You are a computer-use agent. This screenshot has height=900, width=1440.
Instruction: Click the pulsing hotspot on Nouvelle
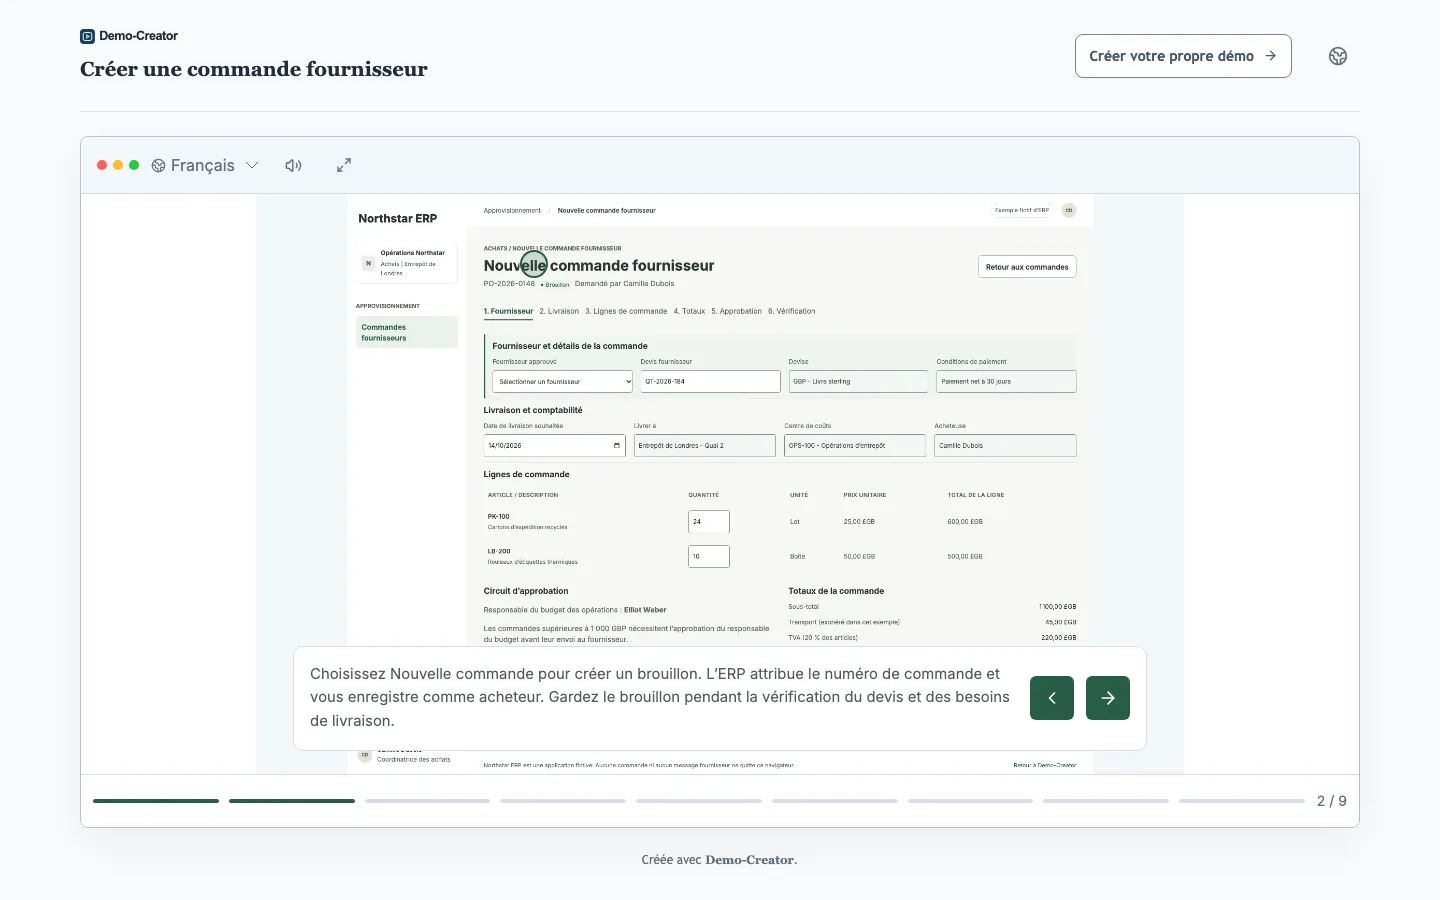point(534,264)
